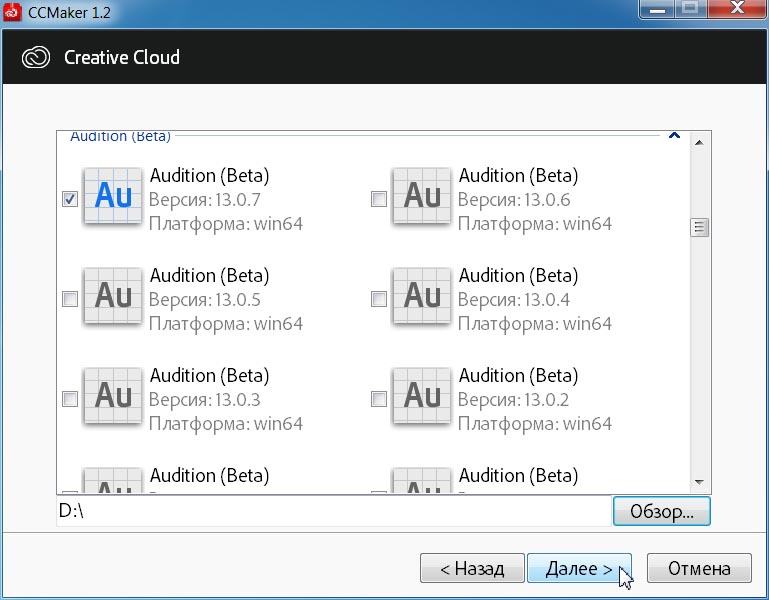Click the Версия: 13.0.5 text
This screenshot has width=769, height=600.
click(x=205, y=300)
